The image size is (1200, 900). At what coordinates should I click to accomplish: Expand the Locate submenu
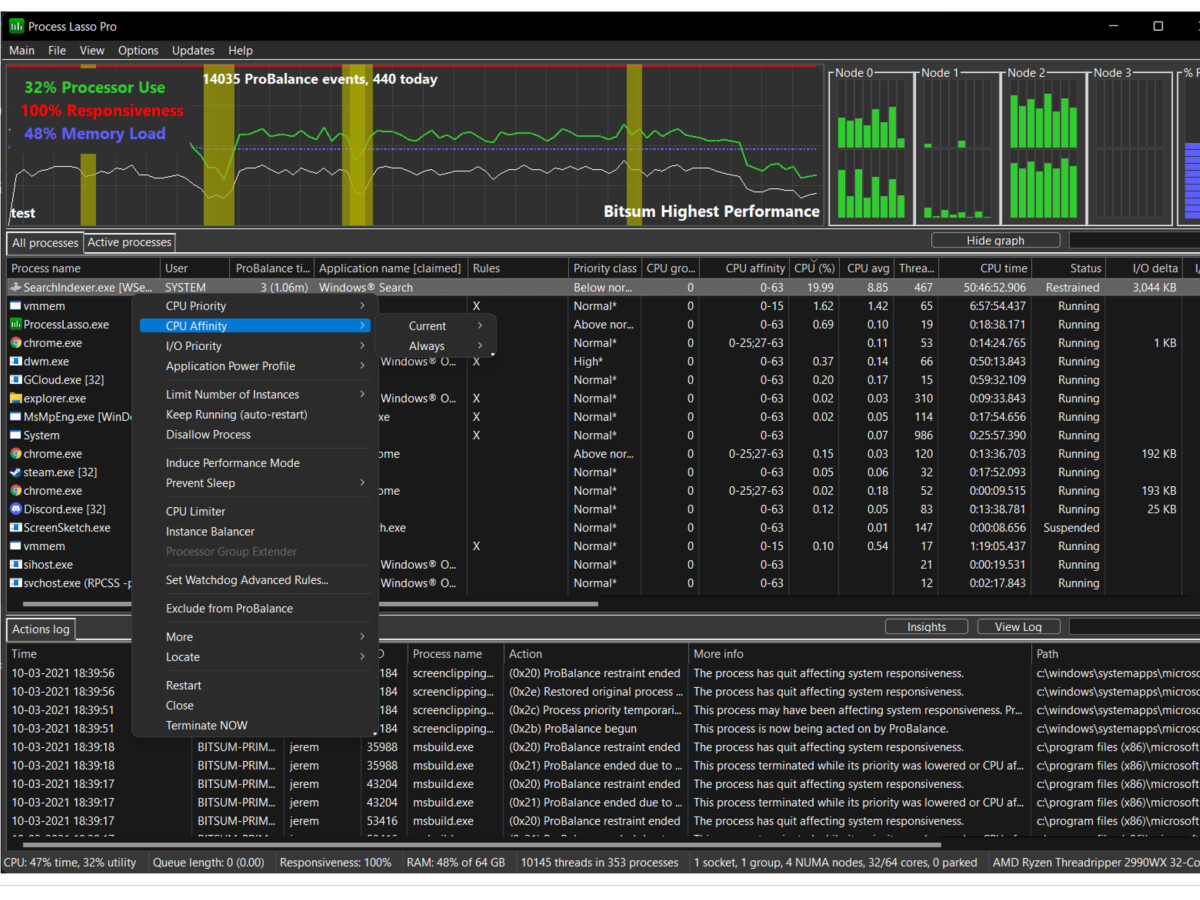click(x=255, y=657)
